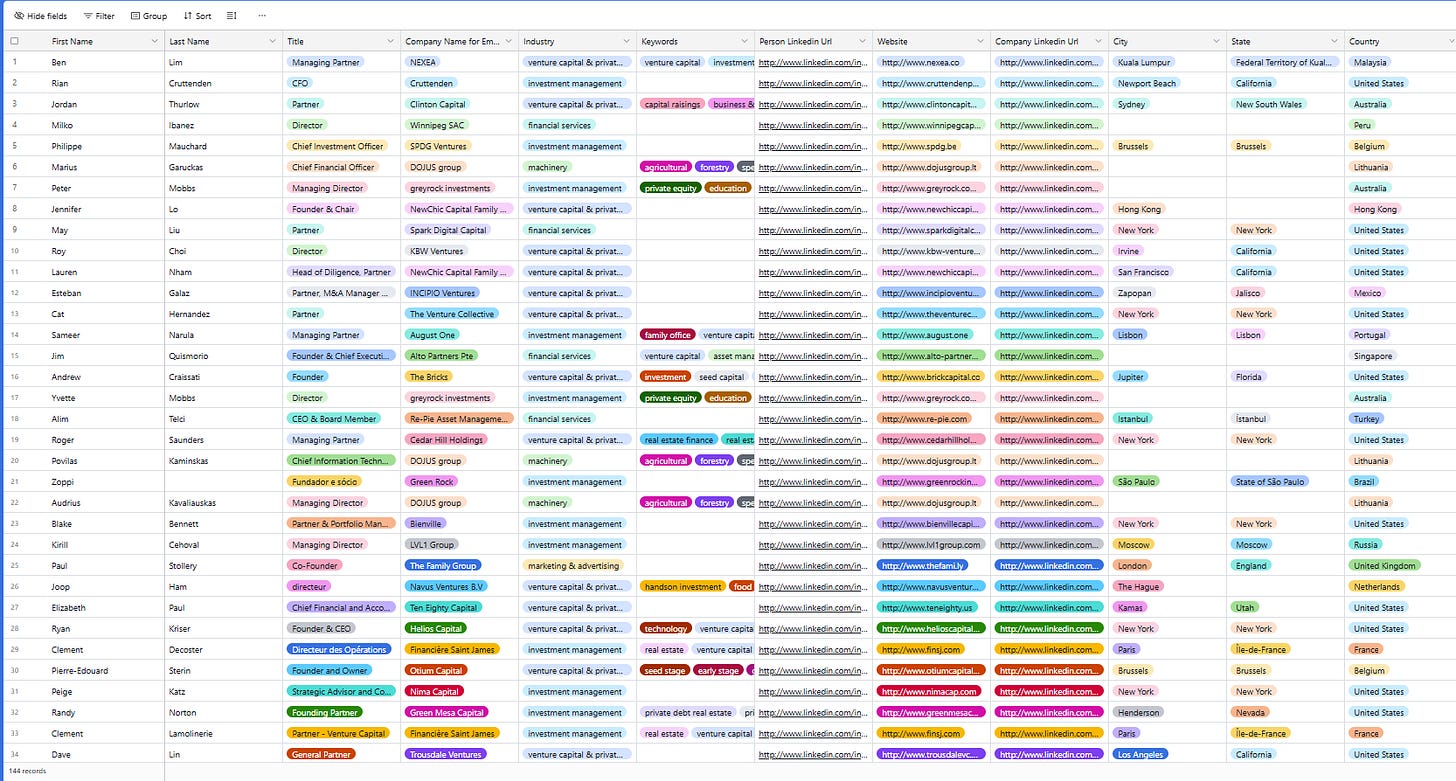
Task: Open Company Name column dropdown arrow
Action: pyautogui.click(x=508, y=41)
